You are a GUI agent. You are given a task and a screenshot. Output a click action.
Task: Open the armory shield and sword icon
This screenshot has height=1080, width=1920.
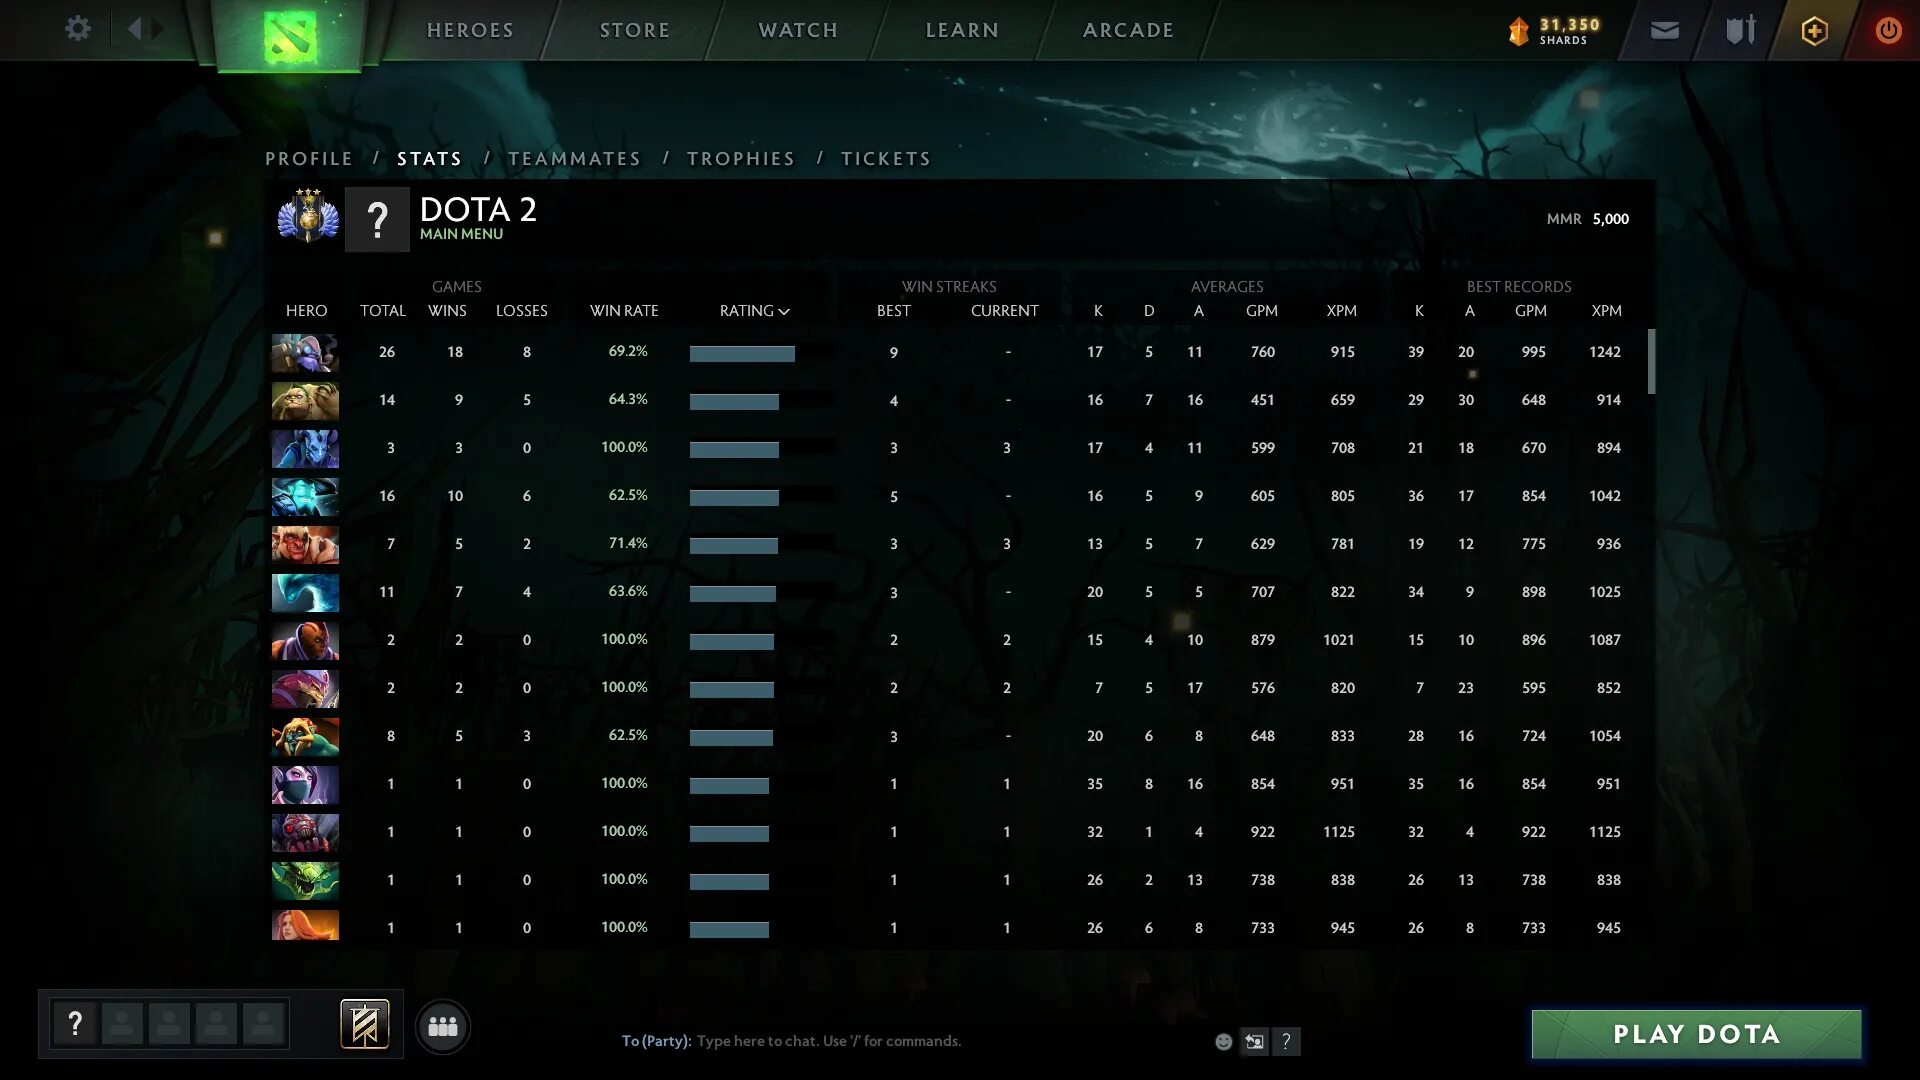coord(1741,30)
